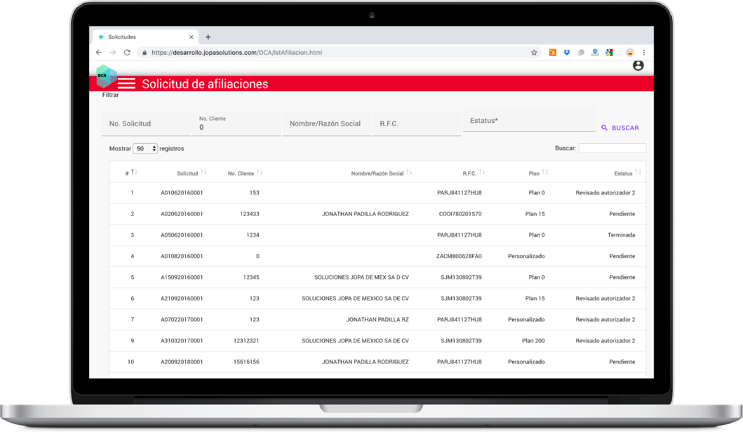Open a new browser tab

pos(208,37)
